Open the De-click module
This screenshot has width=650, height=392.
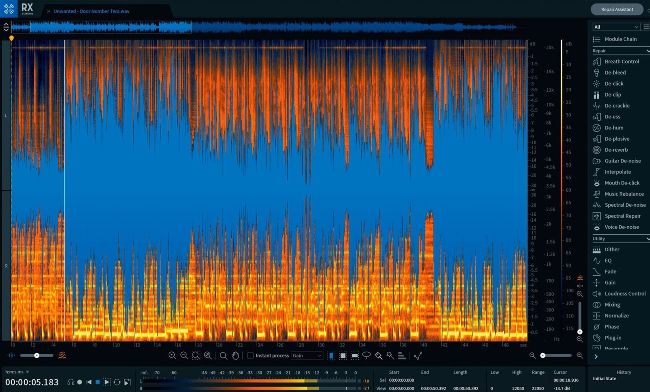(x=614, y=84)
